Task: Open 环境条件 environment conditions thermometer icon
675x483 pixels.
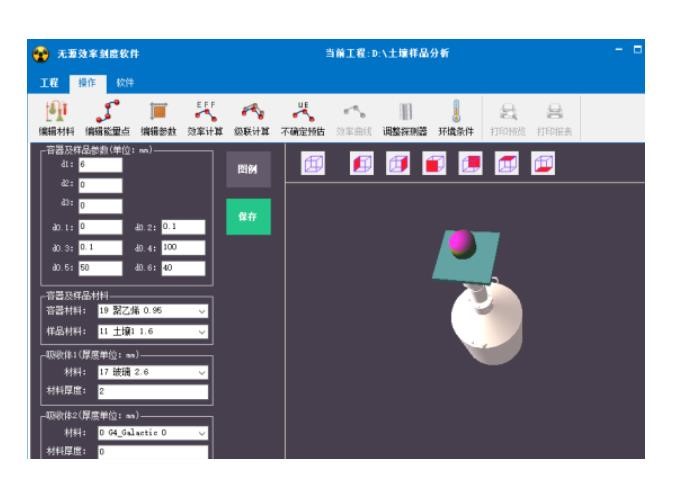Action: (456, 116)
